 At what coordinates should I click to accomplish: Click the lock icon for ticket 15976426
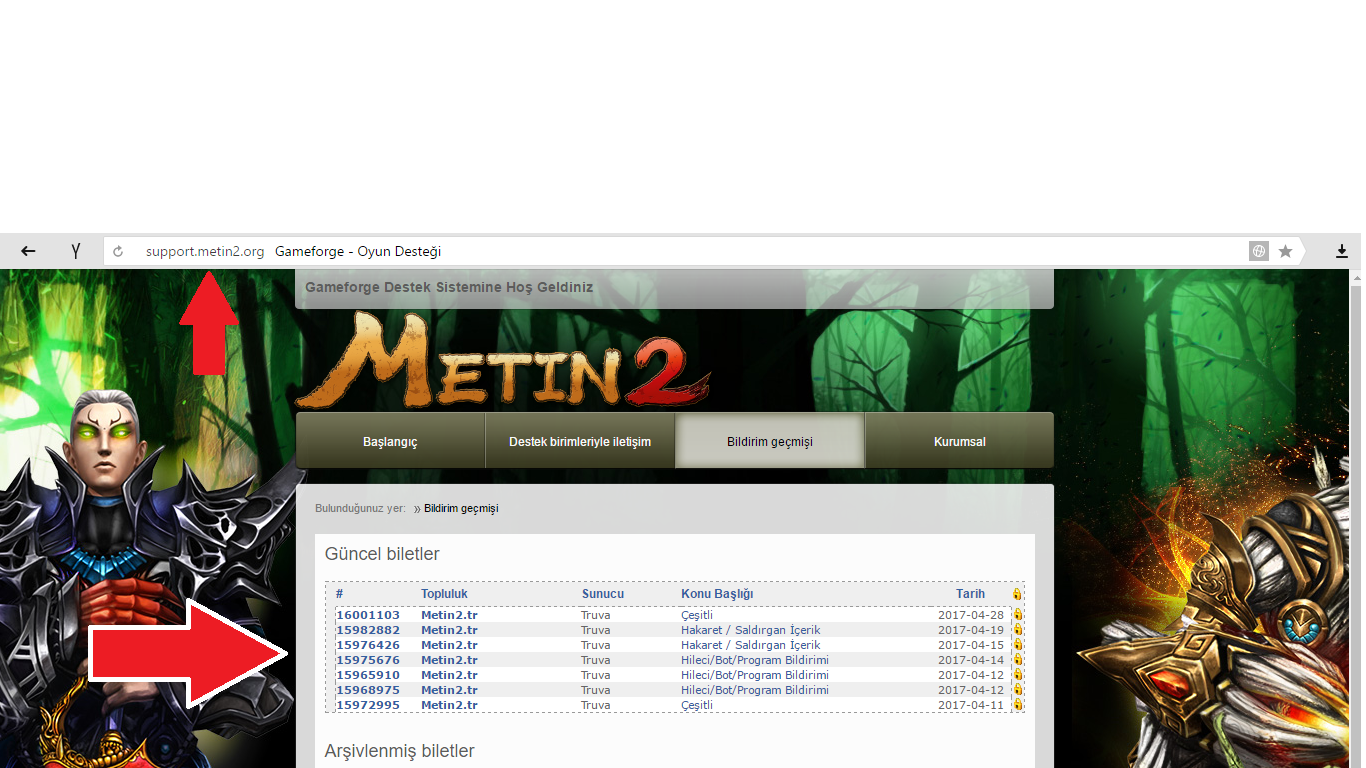click(x=1017, y=645)
